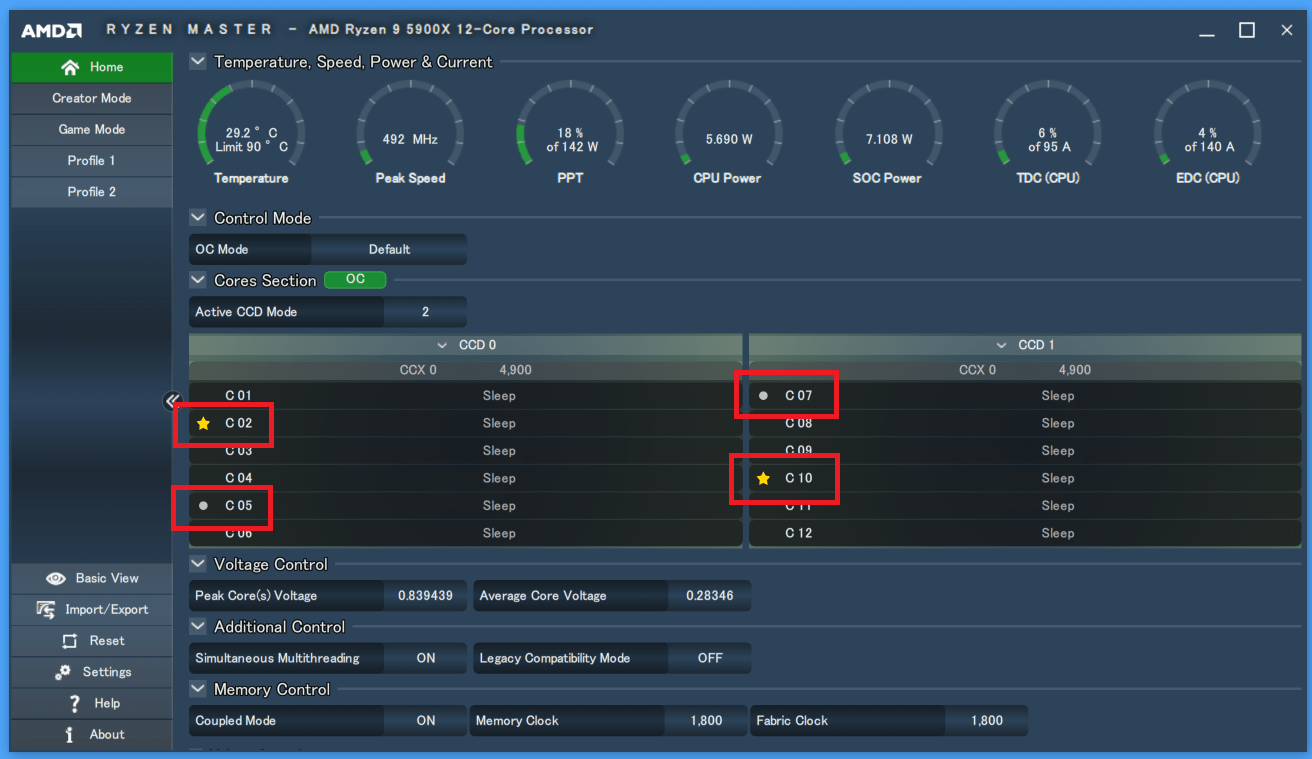
Task: Collapse the Control Mode section
Action: point(197,218)
